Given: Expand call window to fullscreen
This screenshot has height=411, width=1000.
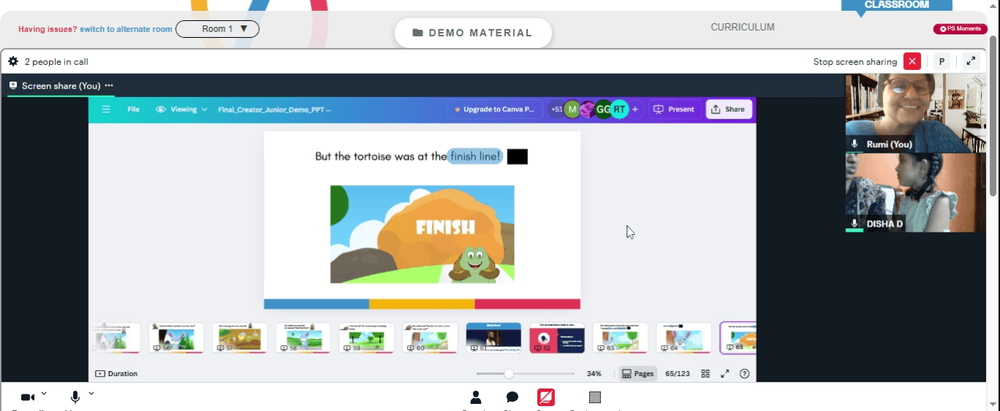Looking at the screenshot, I should [971, 62].
